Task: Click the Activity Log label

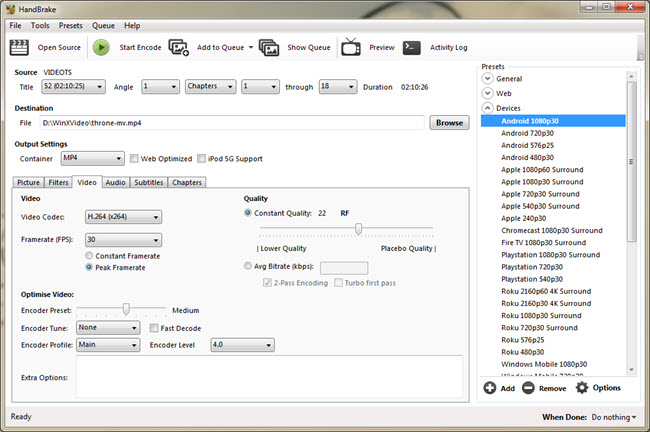Action: click(449, 47)
